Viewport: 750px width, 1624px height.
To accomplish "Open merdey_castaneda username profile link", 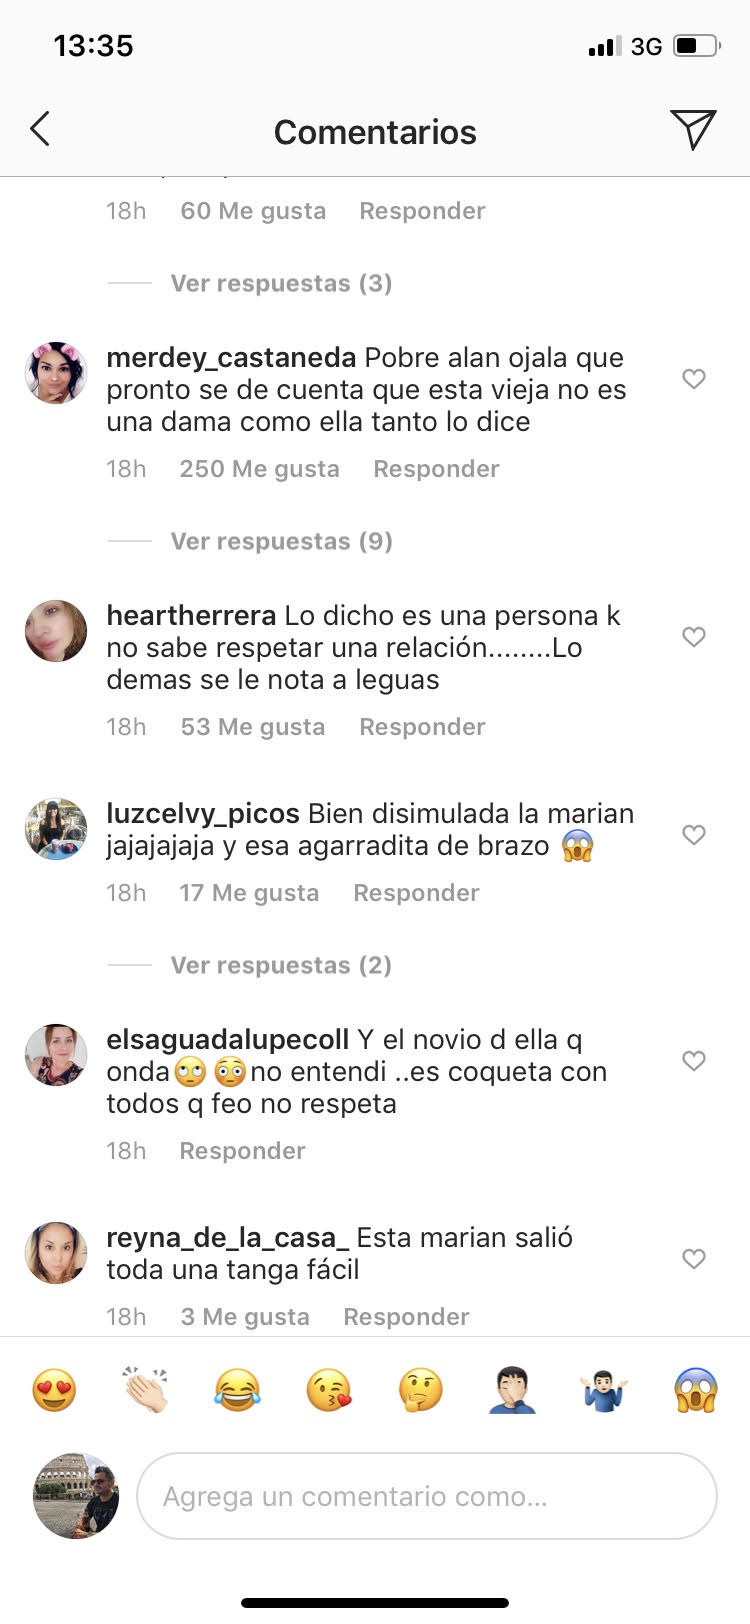I will point(231,358).
